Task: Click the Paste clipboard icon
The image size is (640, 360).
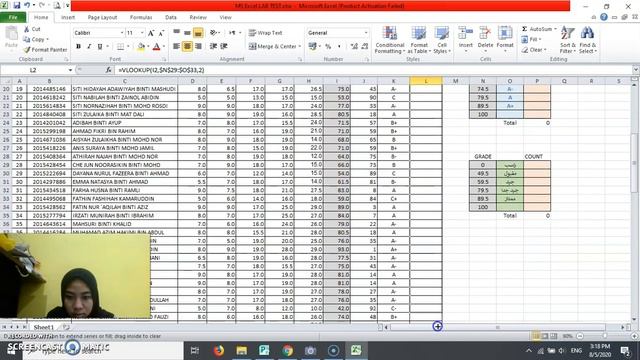Action: point(11,33)
